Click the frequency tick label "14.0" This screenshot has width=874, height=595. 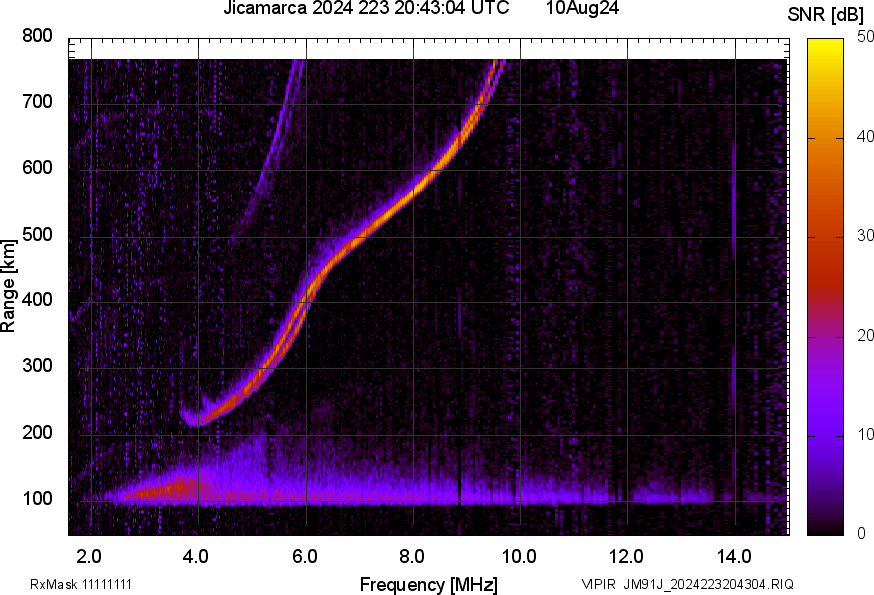734,557
